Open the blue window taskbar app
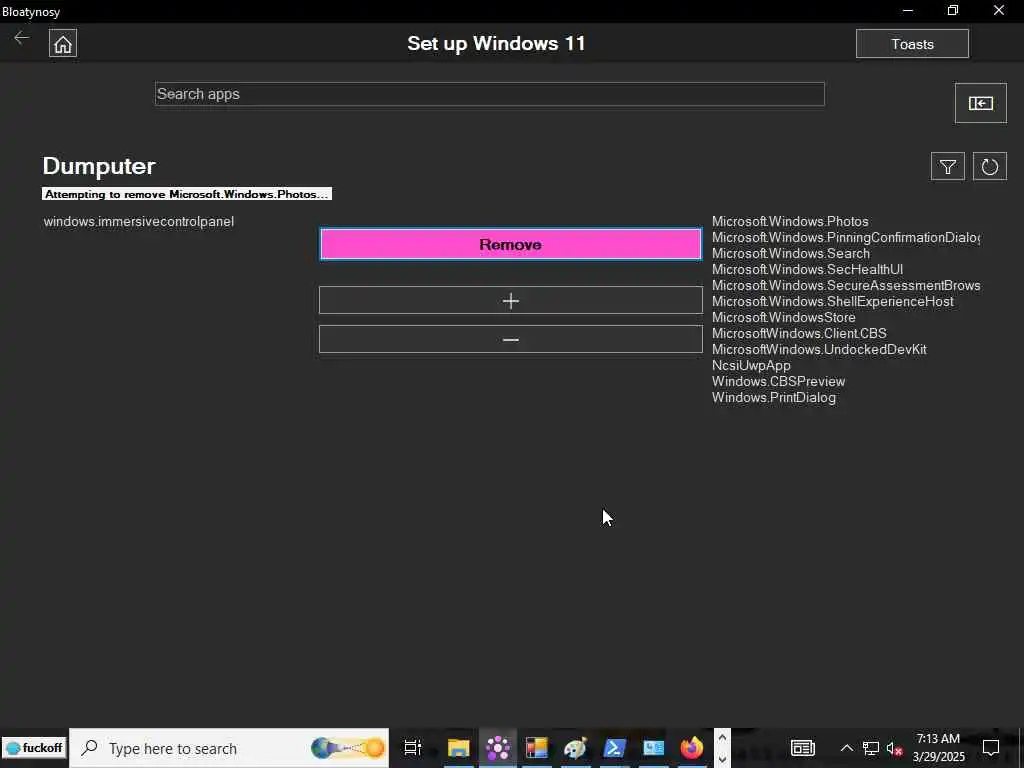 click(653, 748)
